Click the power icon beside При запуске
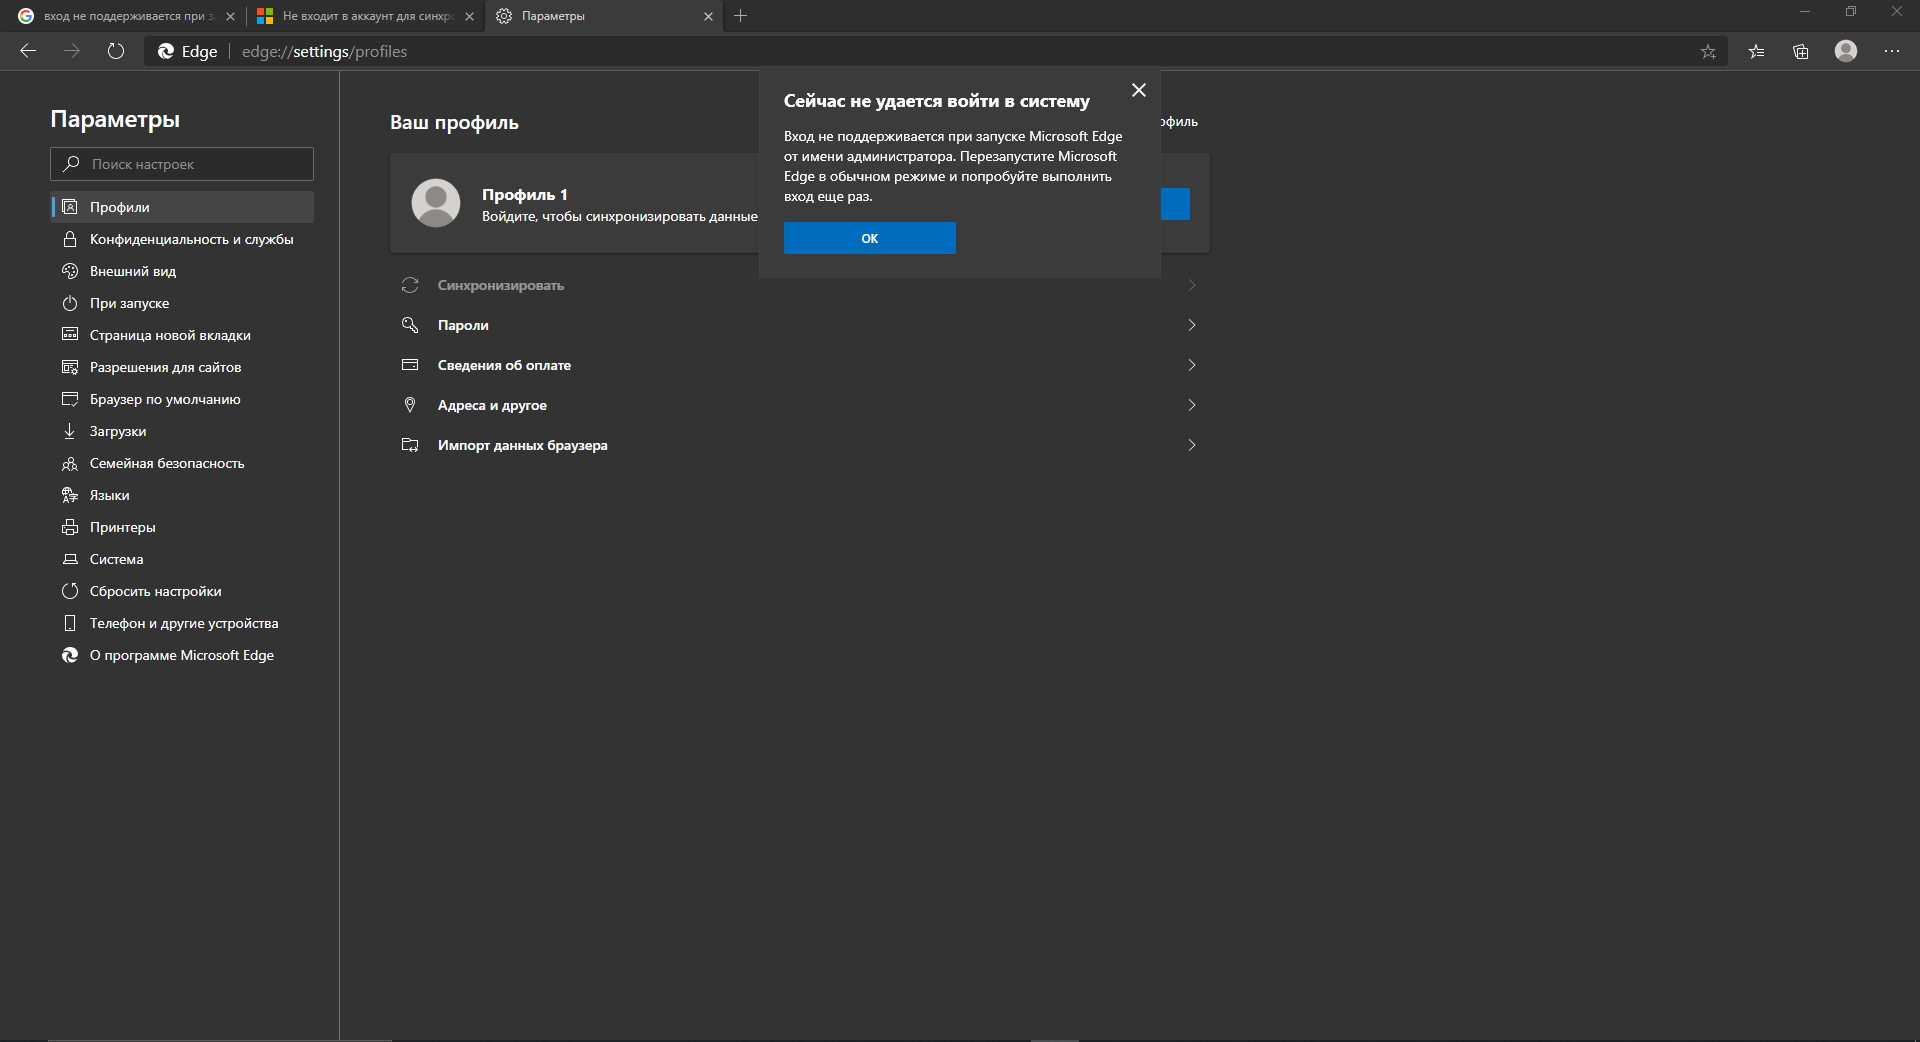This screenshot has height=1042, width=1920. click(x=70, y=303)
